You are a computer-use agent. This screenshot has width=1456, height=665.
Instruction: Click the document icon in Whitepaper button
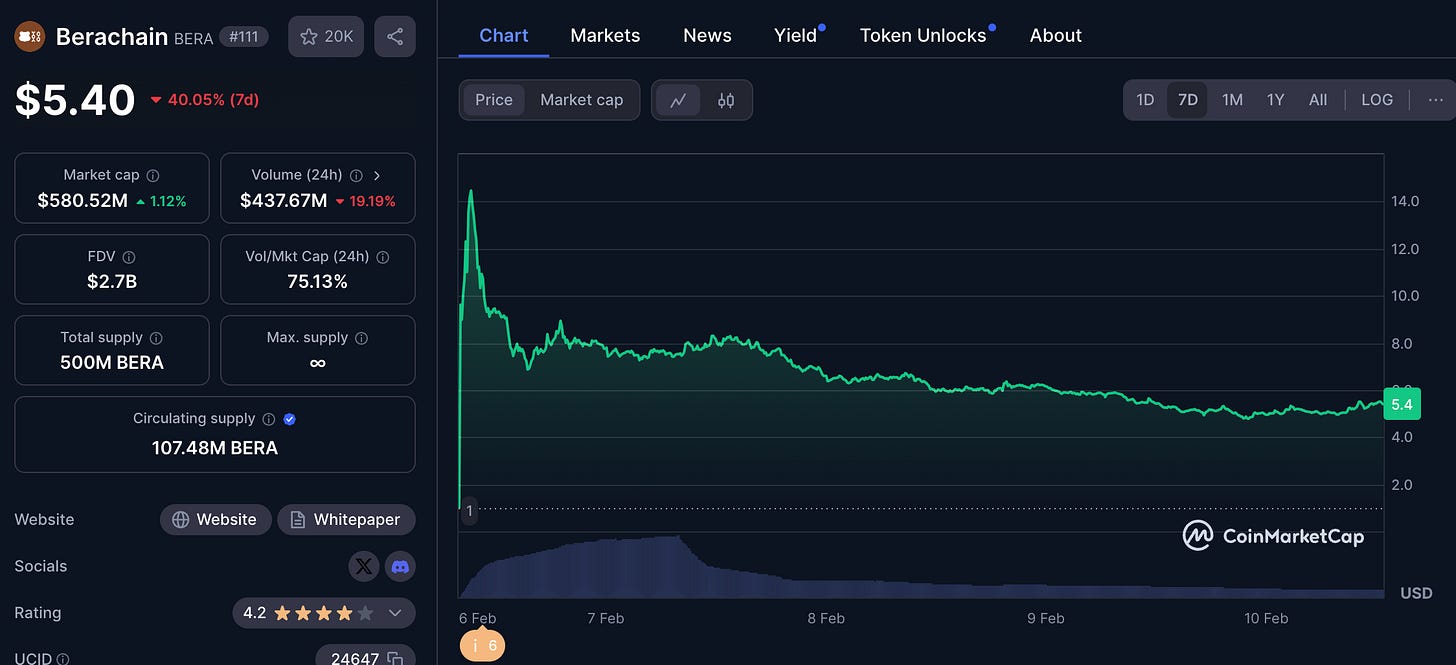pos(298,520)
